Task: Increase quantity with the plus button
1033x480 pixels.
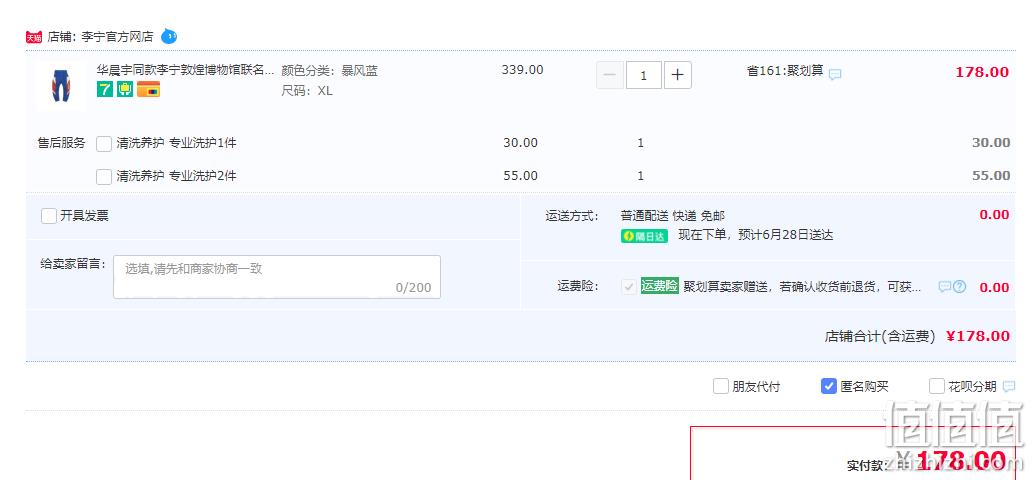Action: (677, 75)
